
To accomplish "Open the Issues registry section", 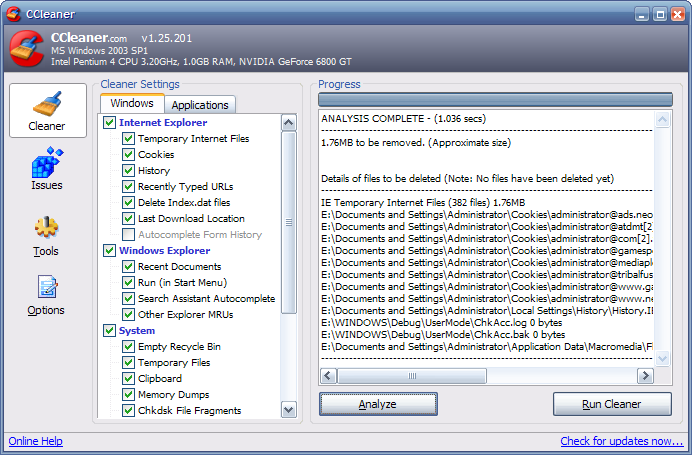I will click(x=47, y=169).
